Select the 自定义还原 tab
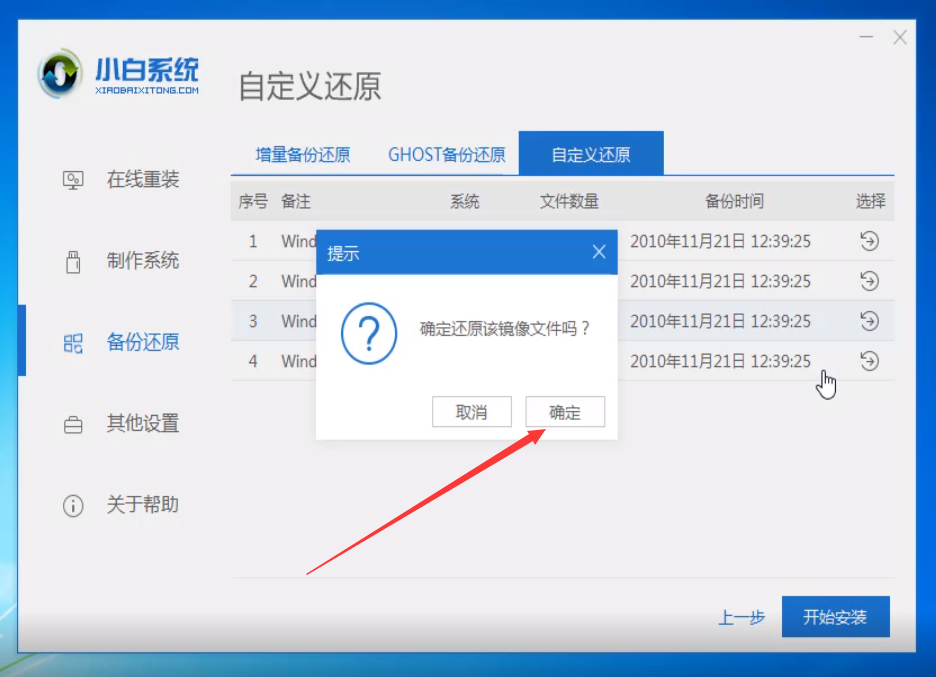The height and width of the screenshot is (677, 936). (x=592, y=153)
